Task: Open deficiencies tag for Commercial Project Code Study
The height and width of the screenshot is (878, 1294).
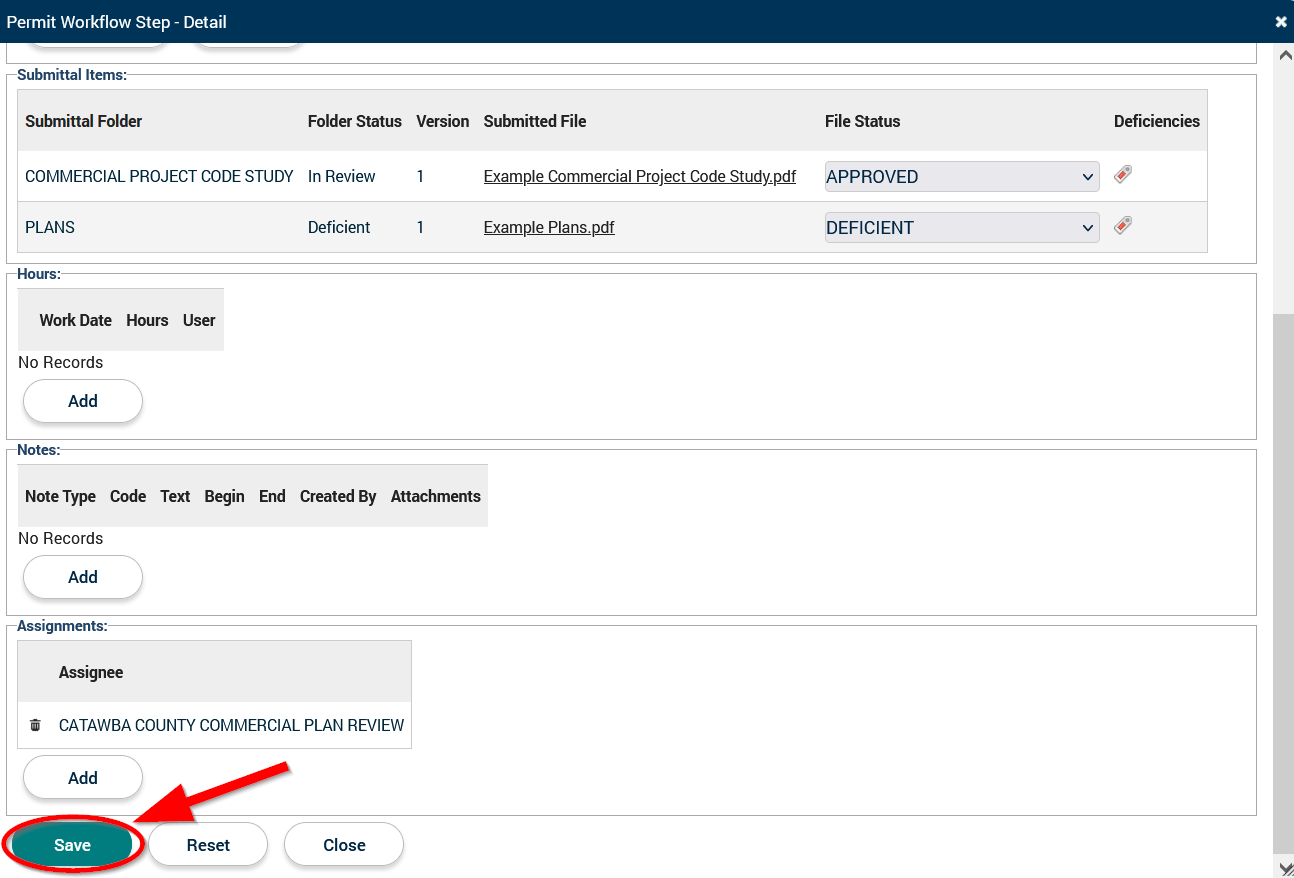Action: 1123,175
